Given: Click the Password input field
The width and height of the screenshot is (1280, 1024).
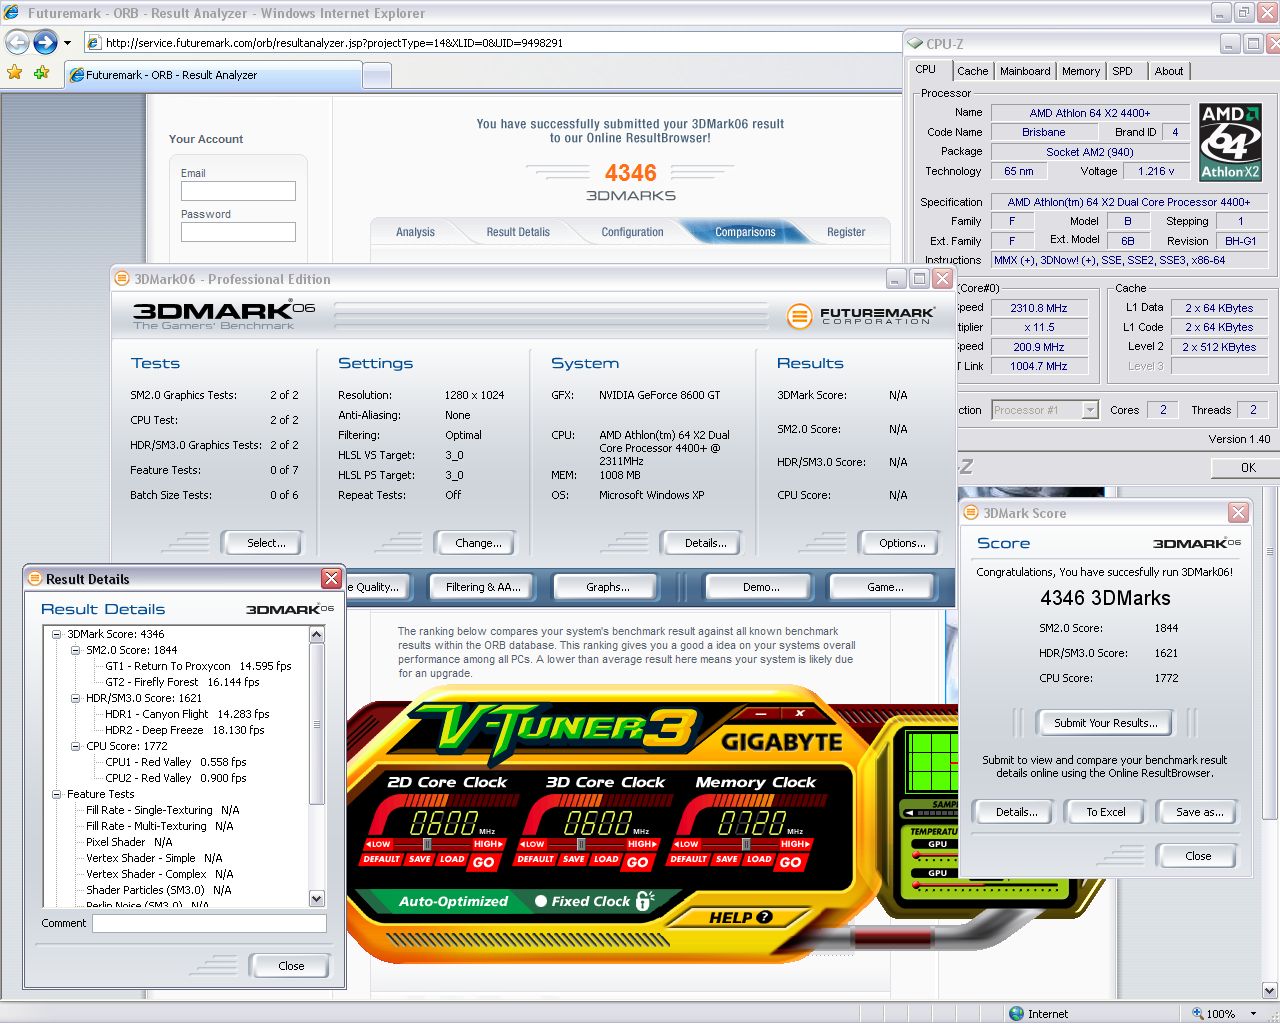Looking at the screenshot, I should (x=238, y=232).
